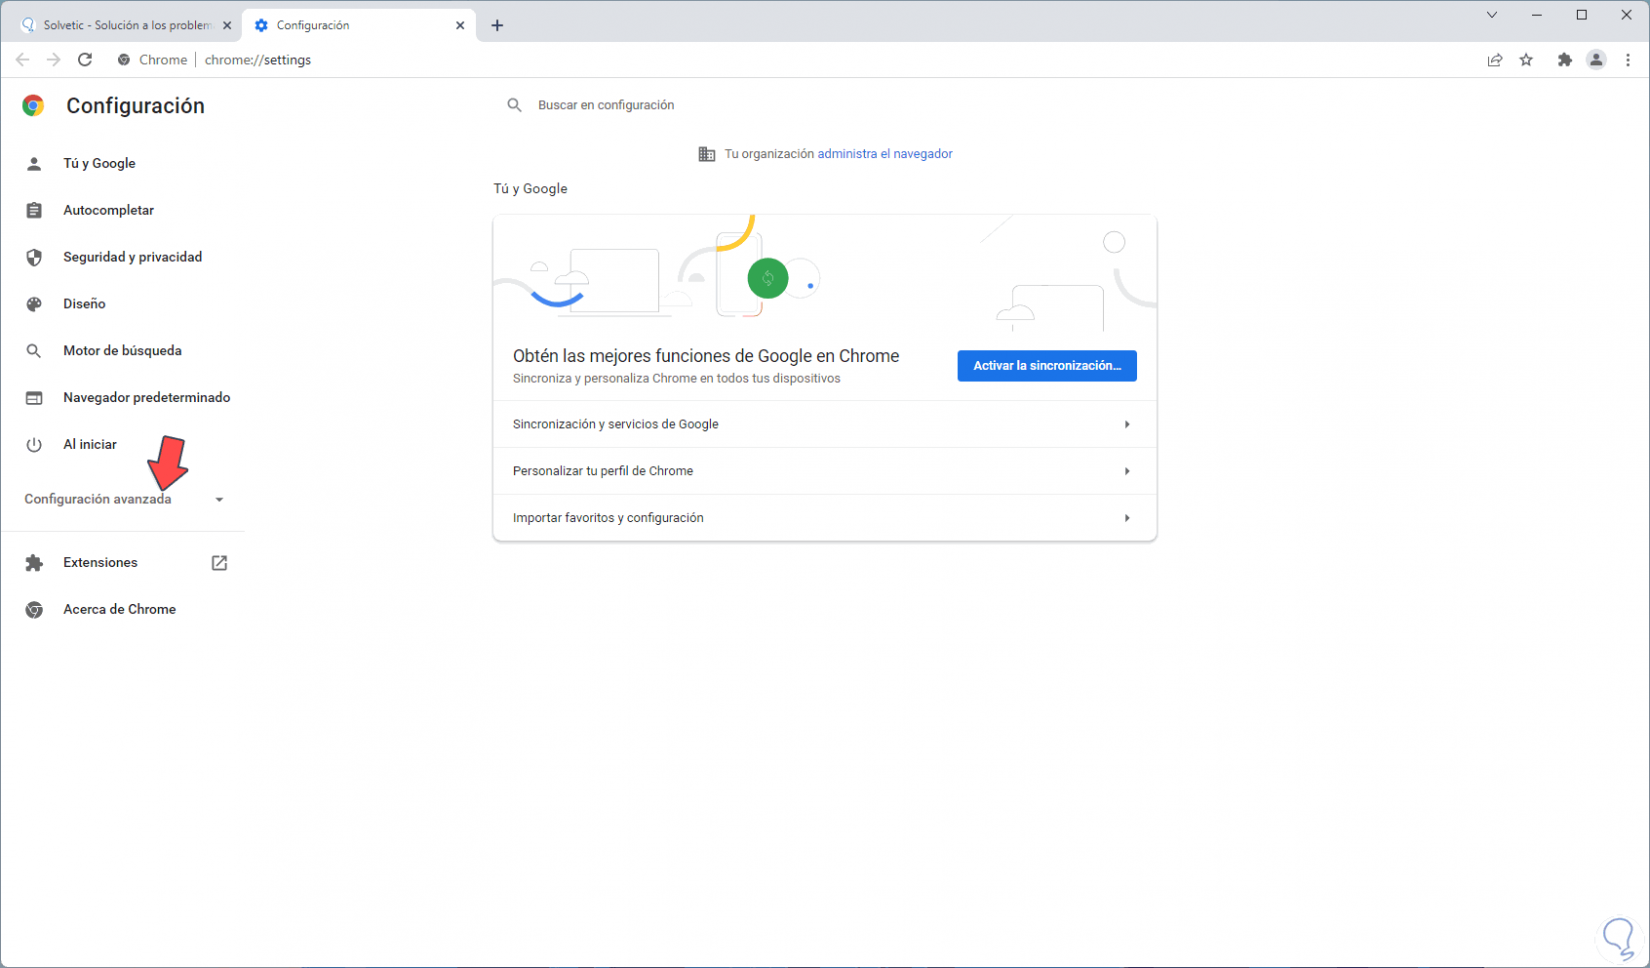Open Sincronización y servicios de Google row
1650x968 pixels.
point(825,425)
